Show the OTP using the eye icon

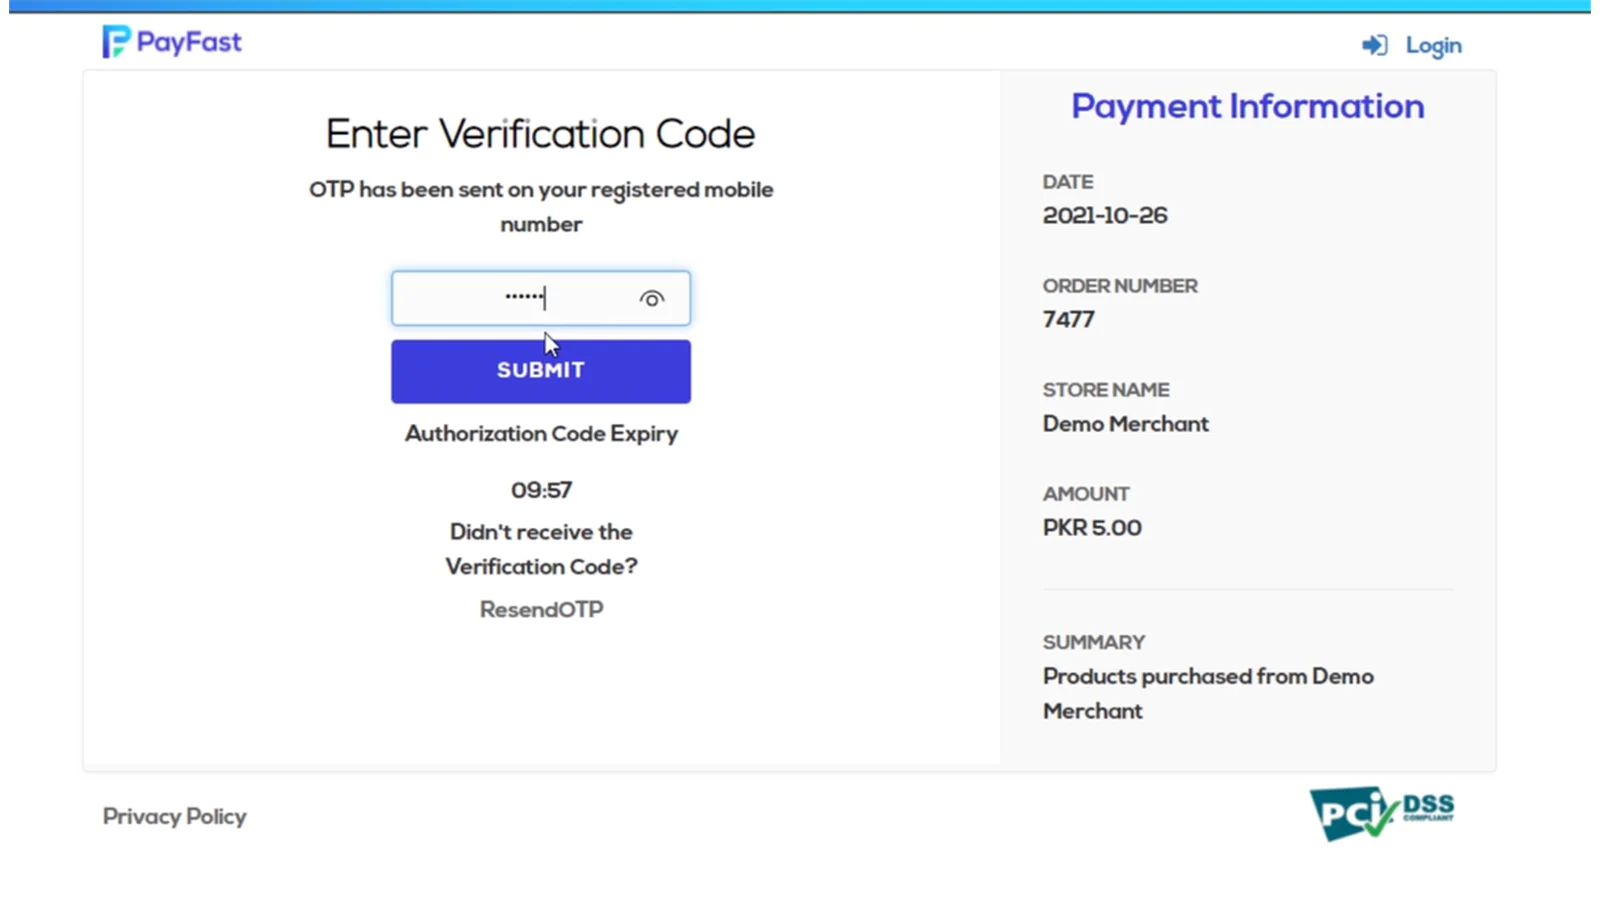coord(652,299)
